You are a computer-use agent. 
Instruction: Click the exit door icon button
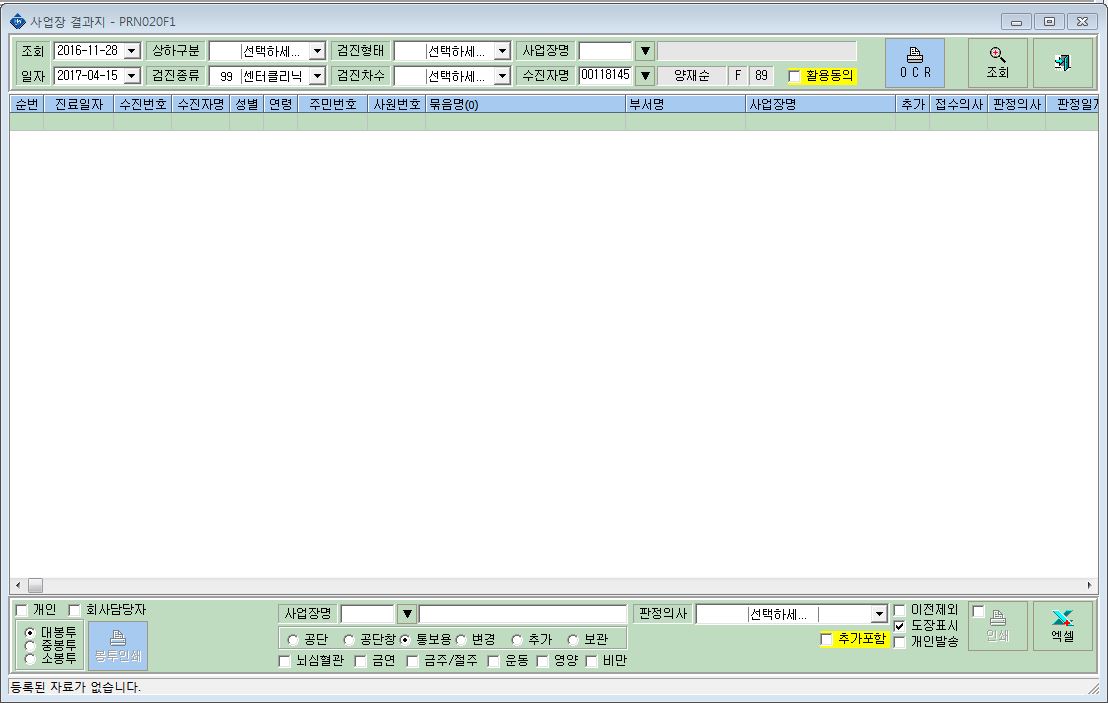coord(1062,63)
